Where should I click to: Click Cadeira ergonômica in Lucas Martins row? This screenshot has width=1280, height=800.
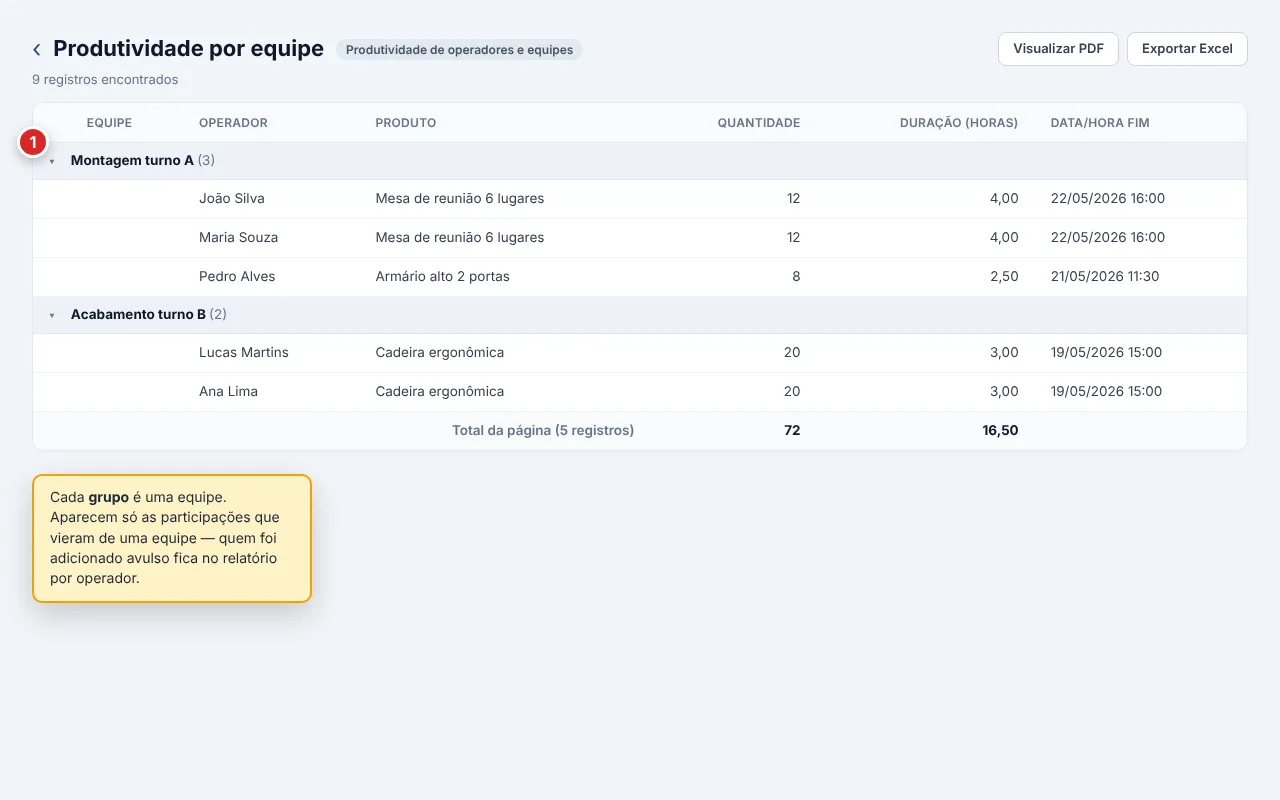tap(440, 352)
